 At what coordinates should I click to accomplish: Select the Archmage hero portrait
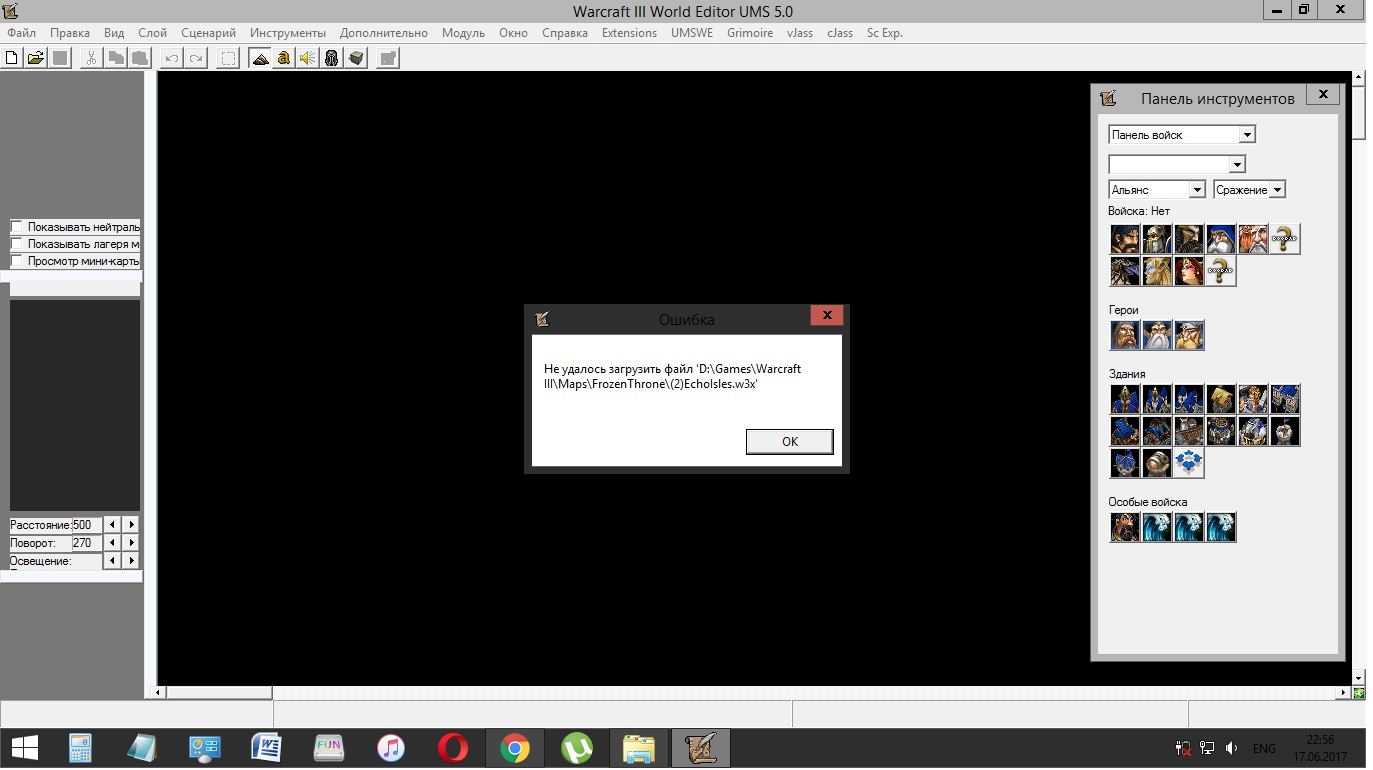[x=1157, y=335]
